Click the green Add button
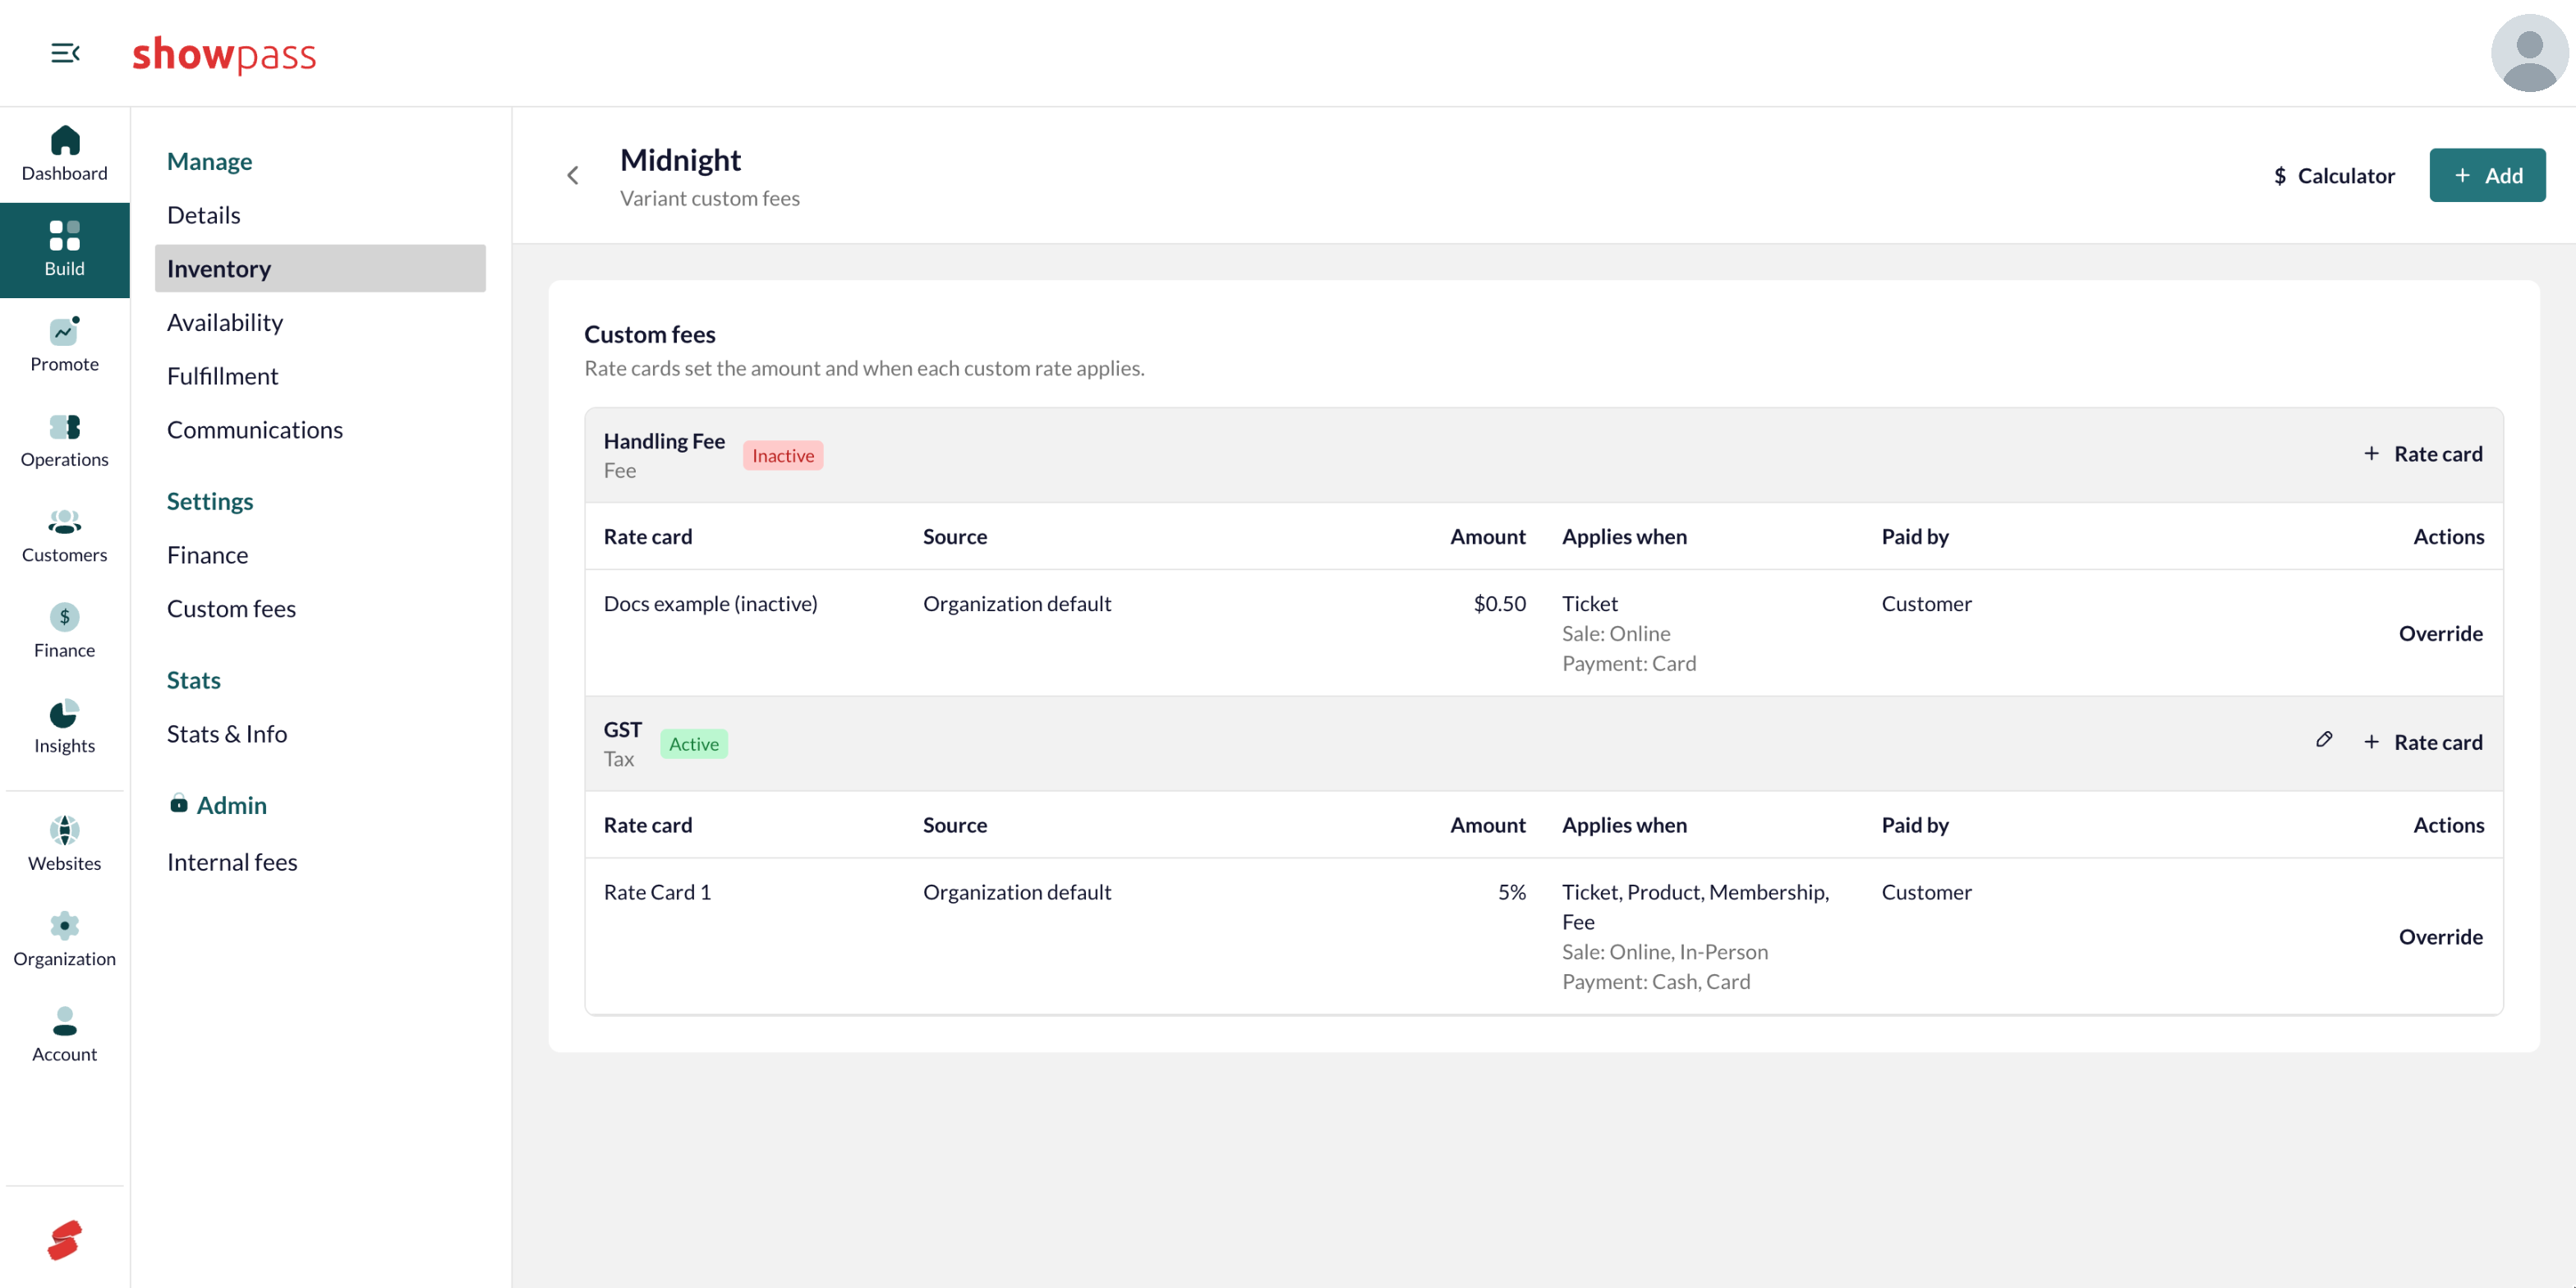This screenshot has width=2576, height=1288. pos(2487,176)
